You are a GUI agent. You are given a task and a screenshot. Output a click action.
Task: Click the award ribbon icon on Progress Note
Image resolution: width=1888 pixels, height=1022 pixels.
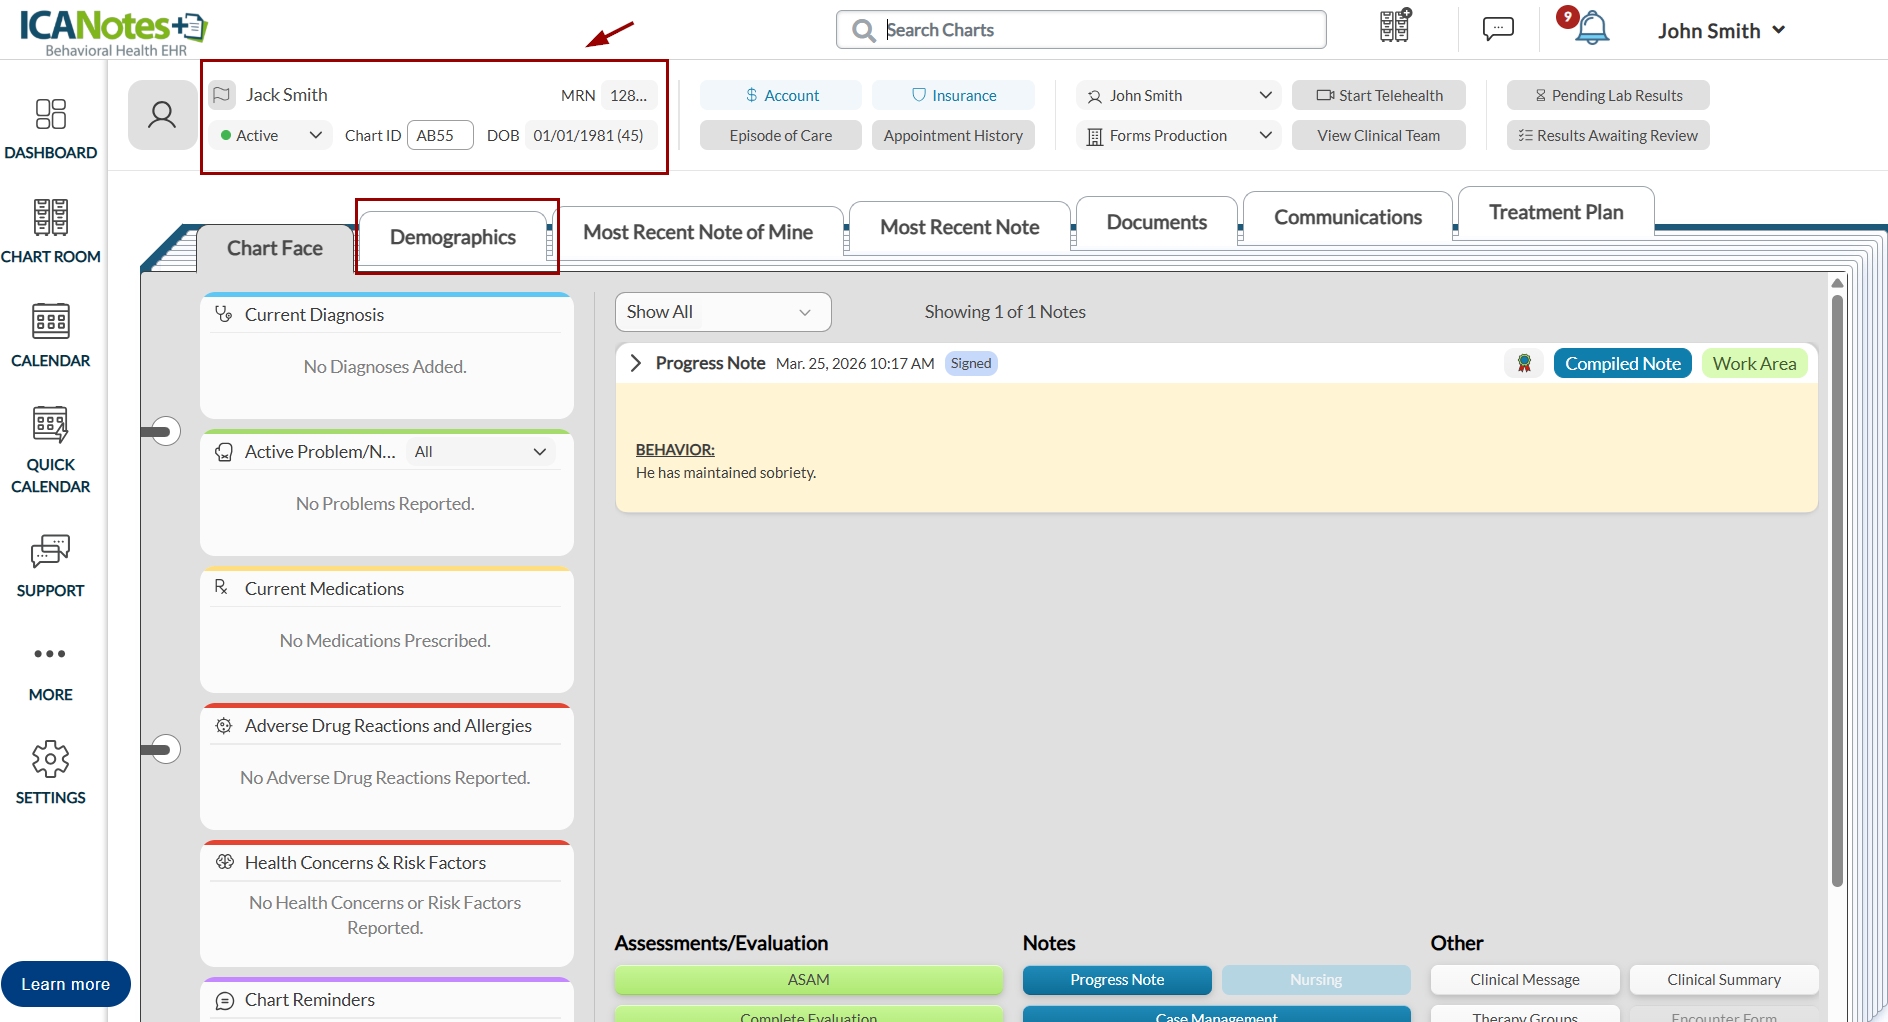1524,364
